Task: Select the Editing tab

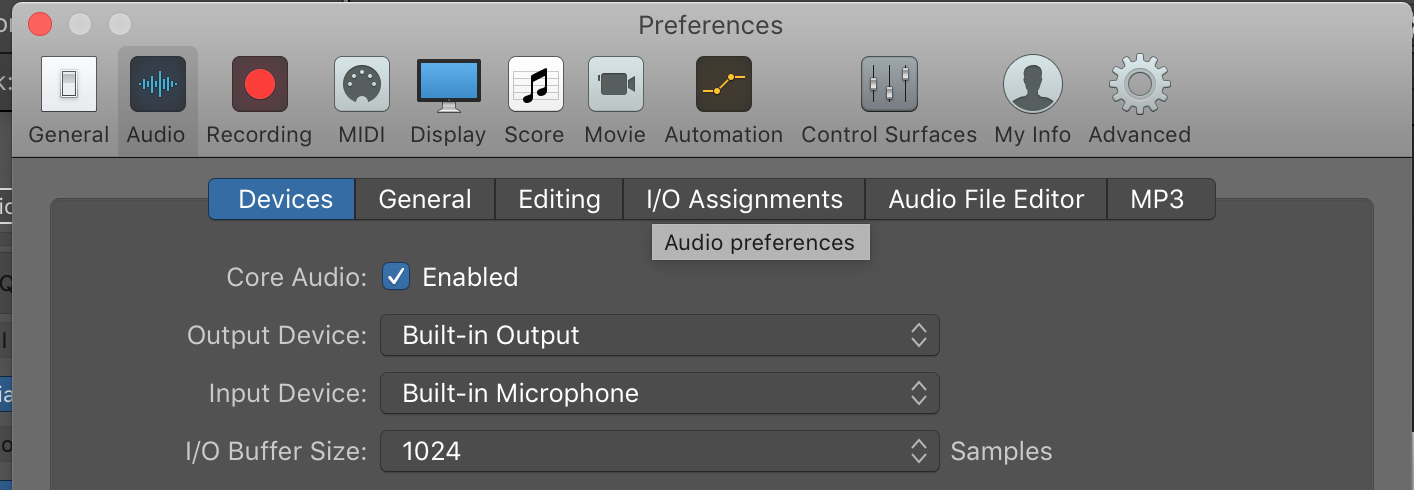Action: (559, 199)
